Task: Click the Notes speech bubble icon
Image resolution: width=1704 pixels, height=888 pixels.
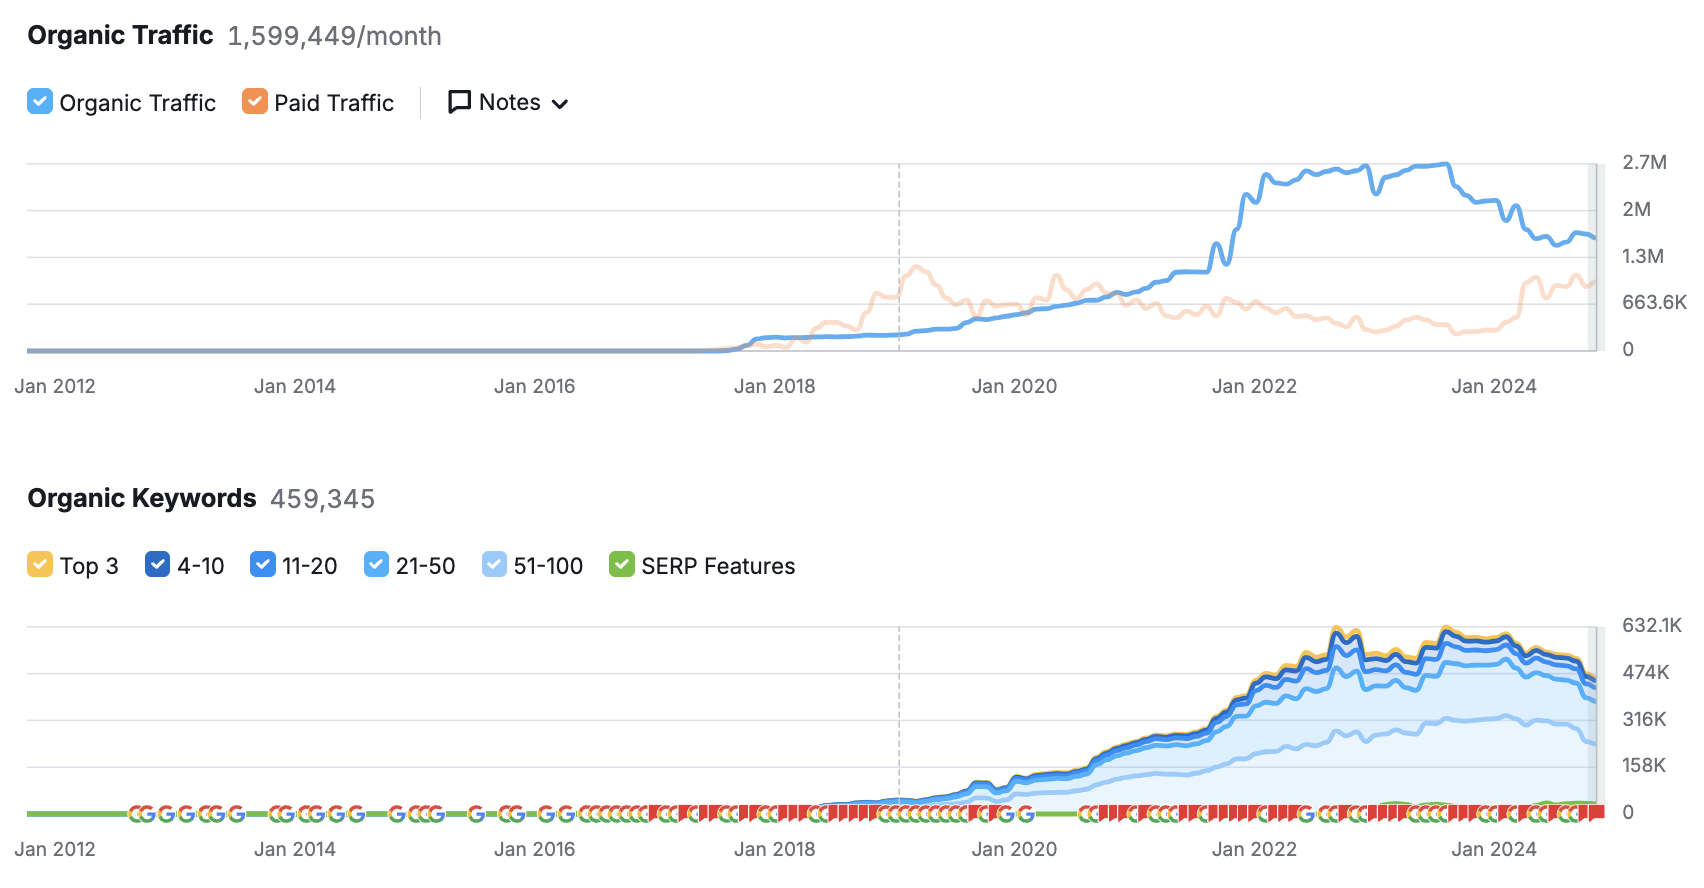Action: pos(459,102)
